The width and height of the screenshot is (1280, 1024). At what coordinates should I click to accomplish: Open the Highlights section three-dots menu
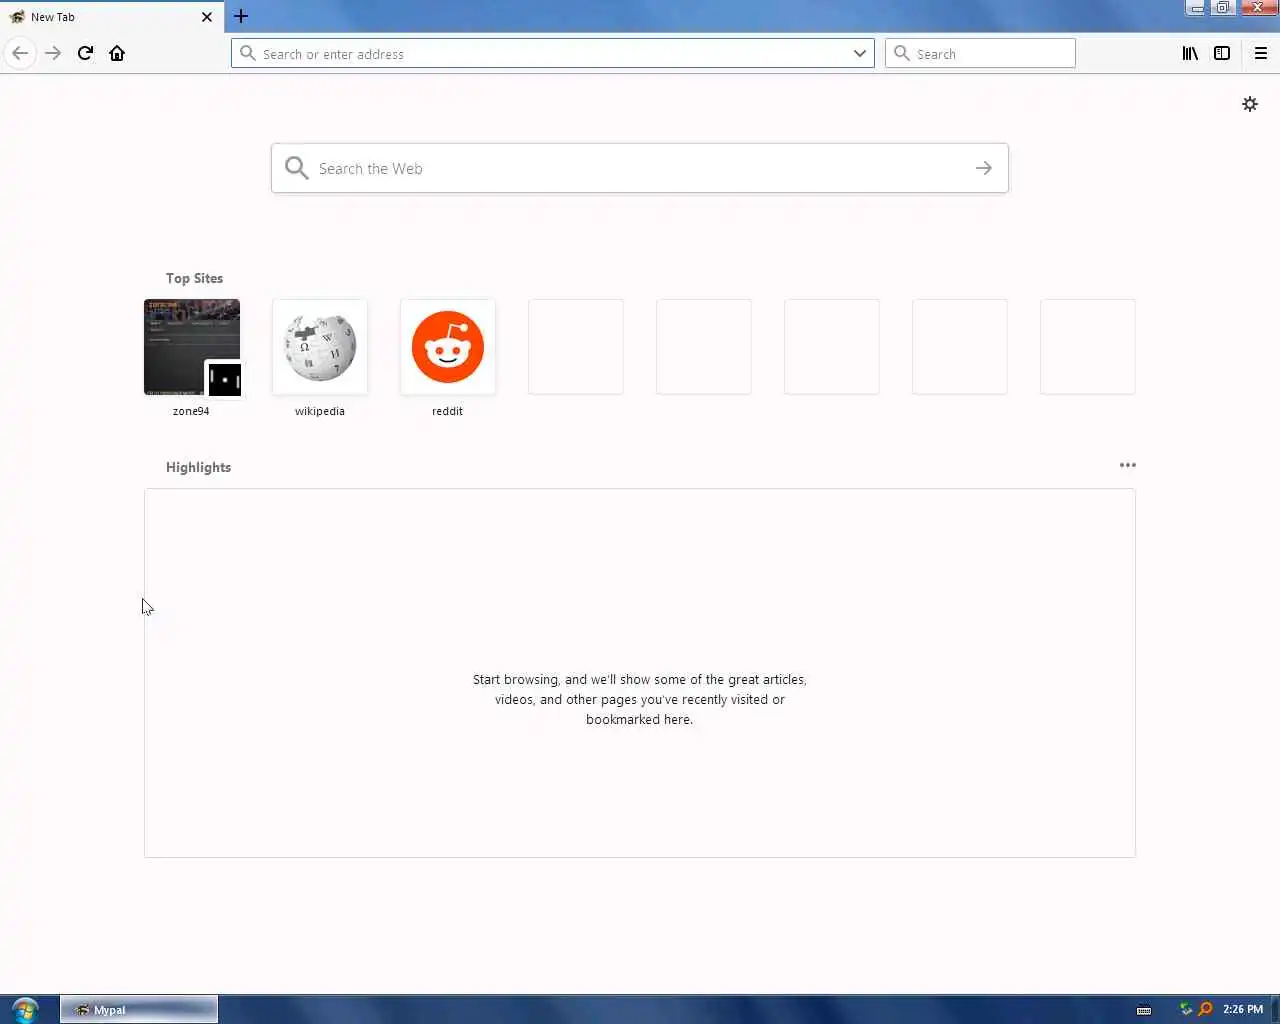1128,465
